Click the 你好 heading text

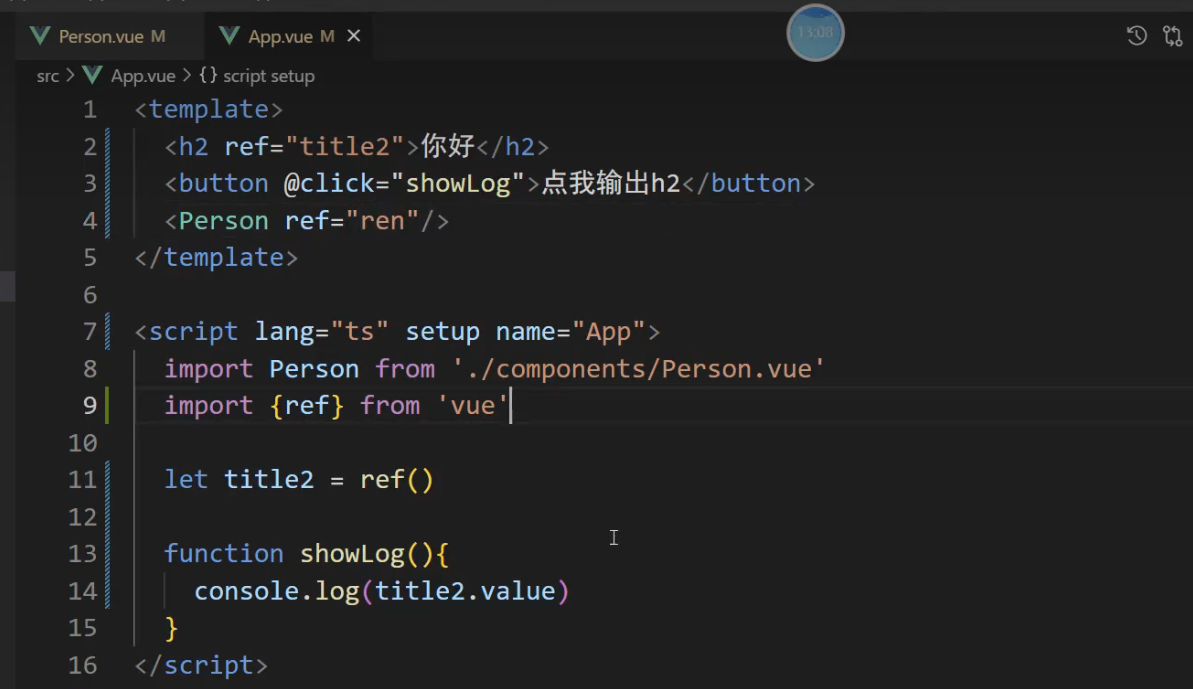[x=448, y=145]
